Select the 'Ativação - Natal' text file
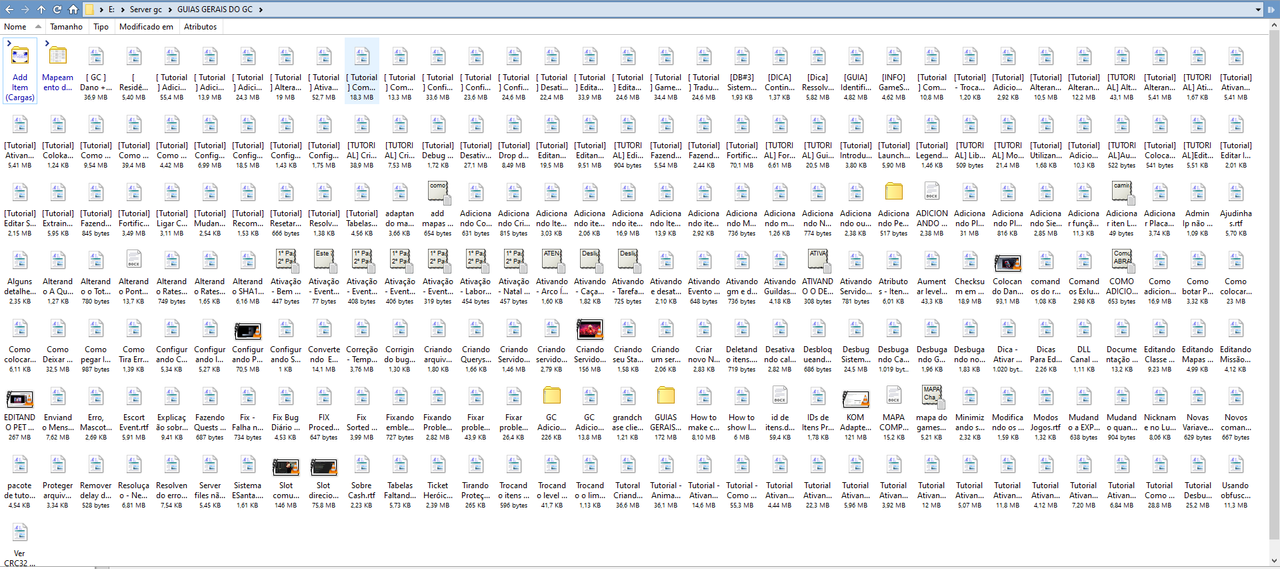Viewport: 1280px width, 569px height. pos(514,274)
